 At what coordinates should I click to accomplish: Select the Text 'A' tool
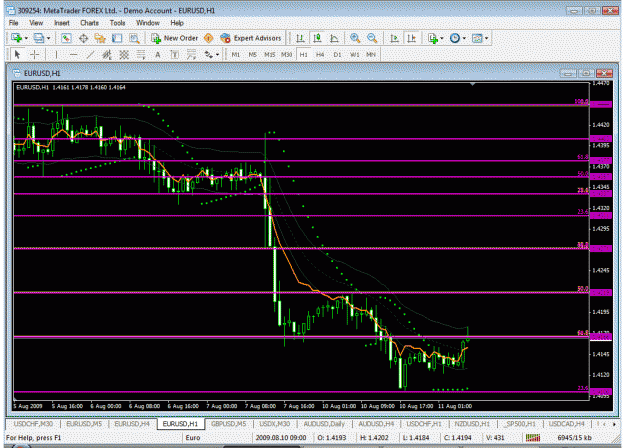pos(158,55)
